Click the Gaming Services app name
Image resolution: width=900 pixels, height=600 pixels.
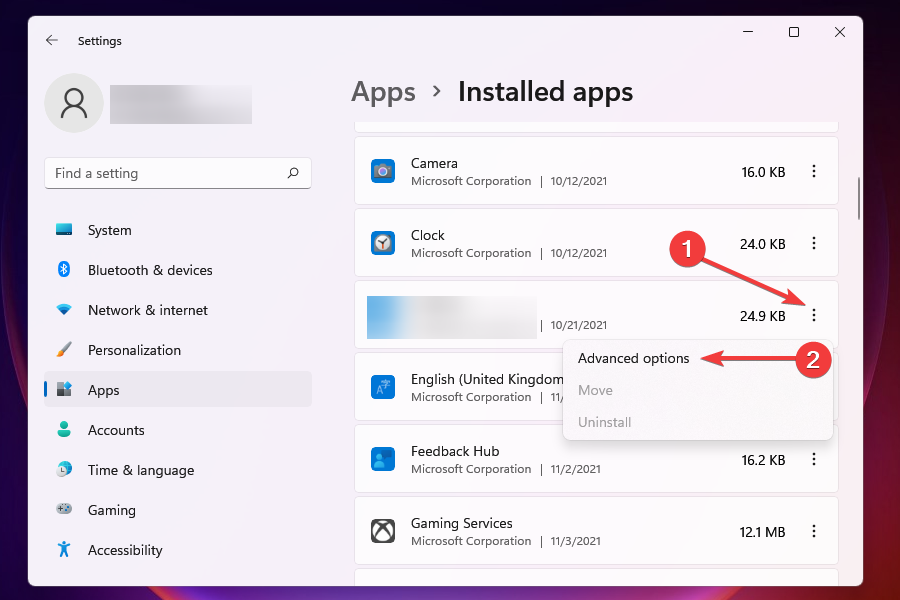461,523
